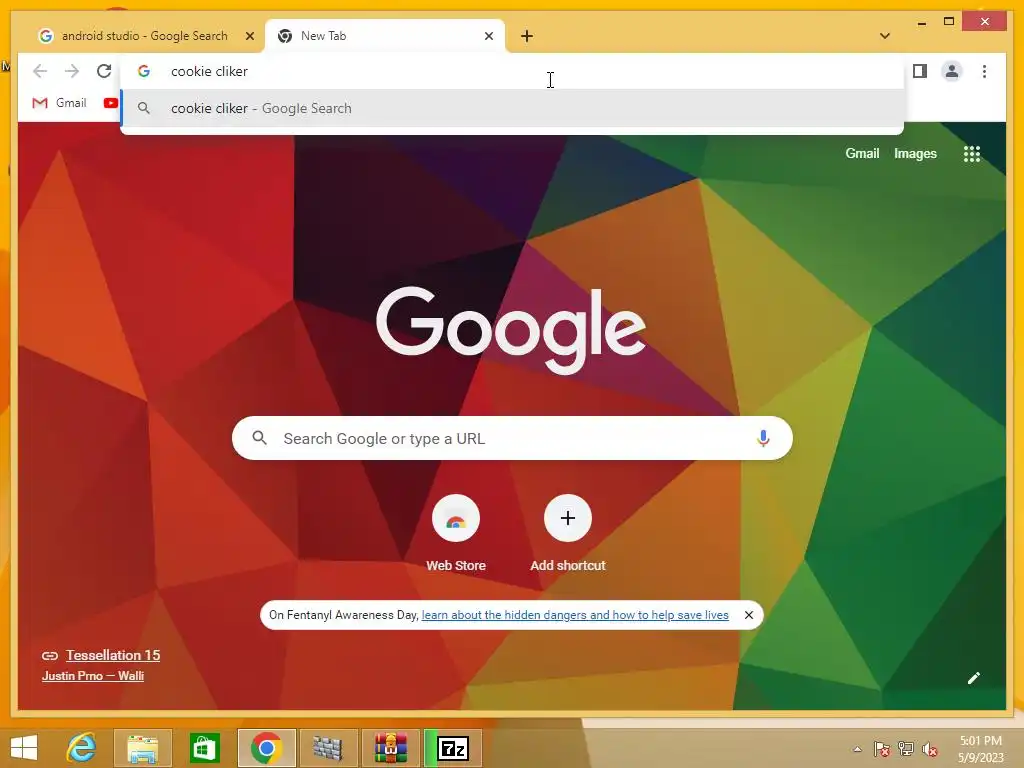Open WinRAR from the taskbar

390,748
